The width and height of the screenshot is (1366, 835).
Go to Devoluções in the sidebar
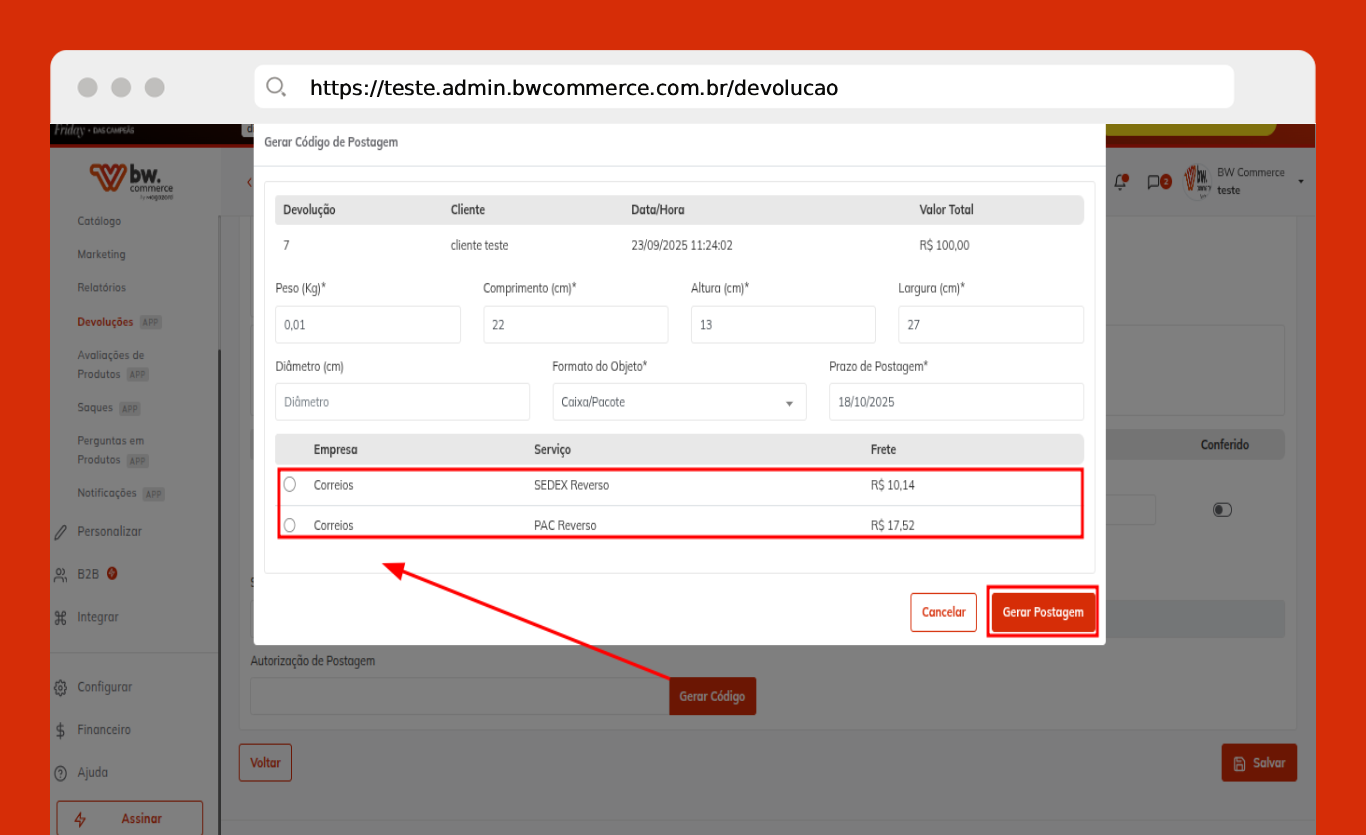(105, 322)
